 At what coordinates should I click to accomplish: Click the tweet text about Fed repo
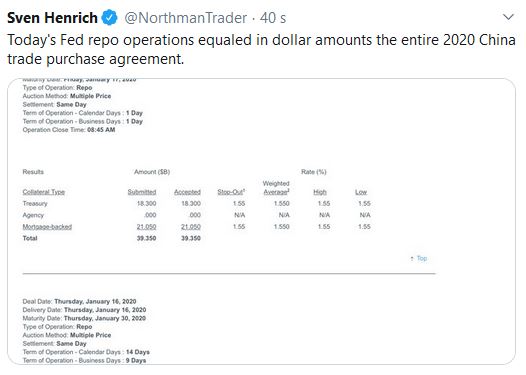coord(261,49)
